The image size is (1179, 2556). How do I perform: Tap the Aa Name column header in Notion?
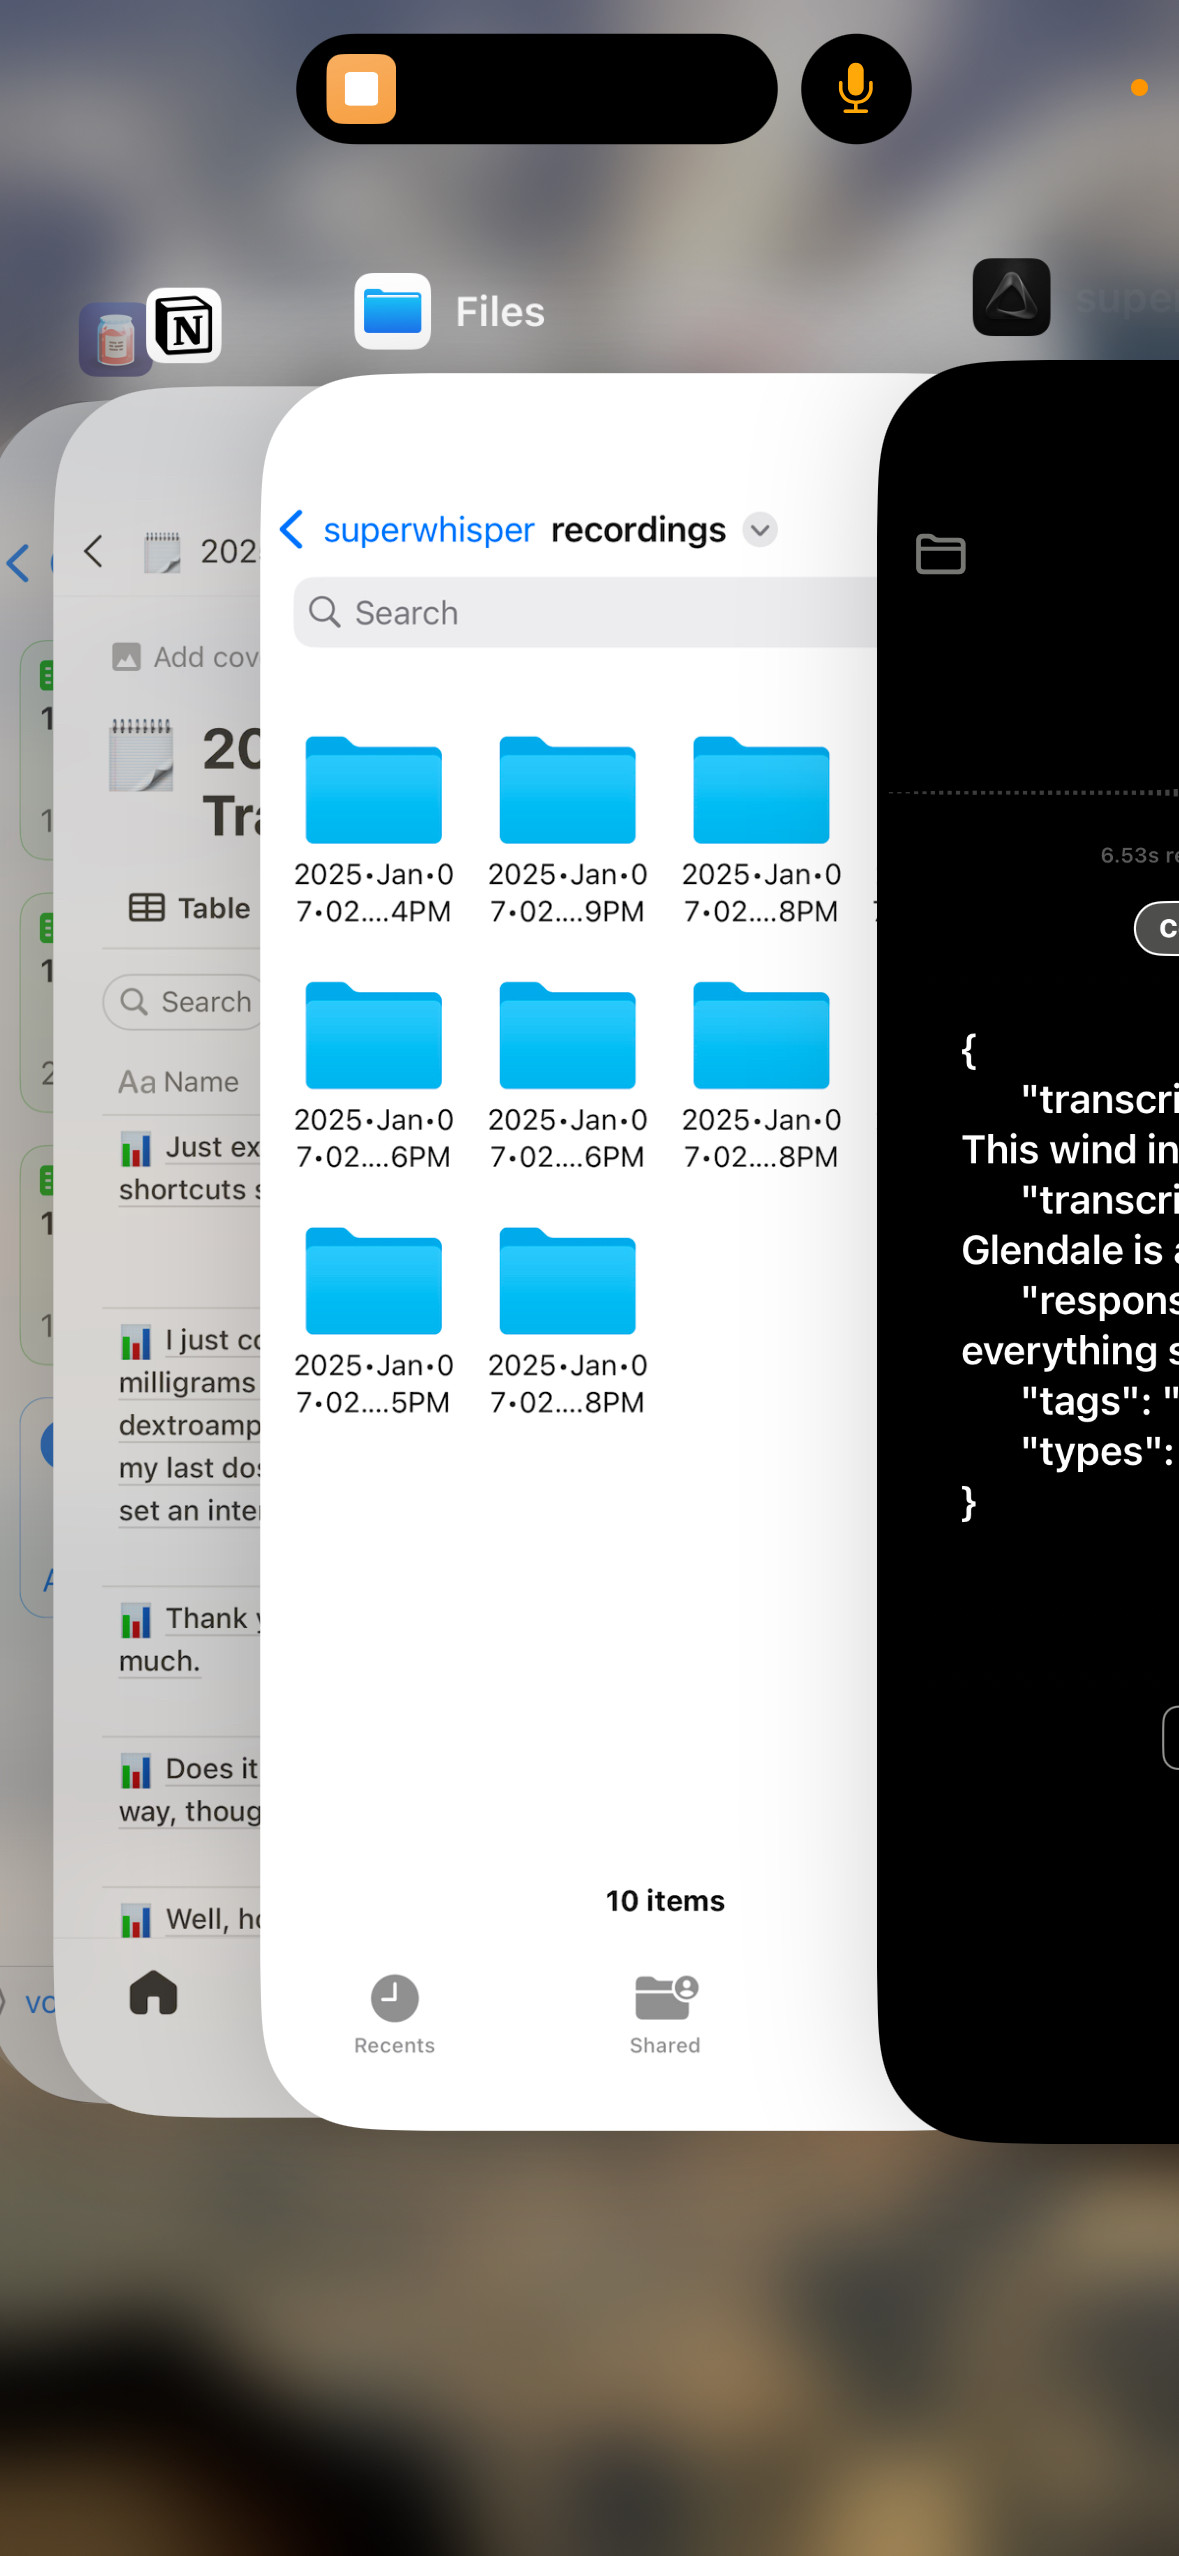(179, 1082)
